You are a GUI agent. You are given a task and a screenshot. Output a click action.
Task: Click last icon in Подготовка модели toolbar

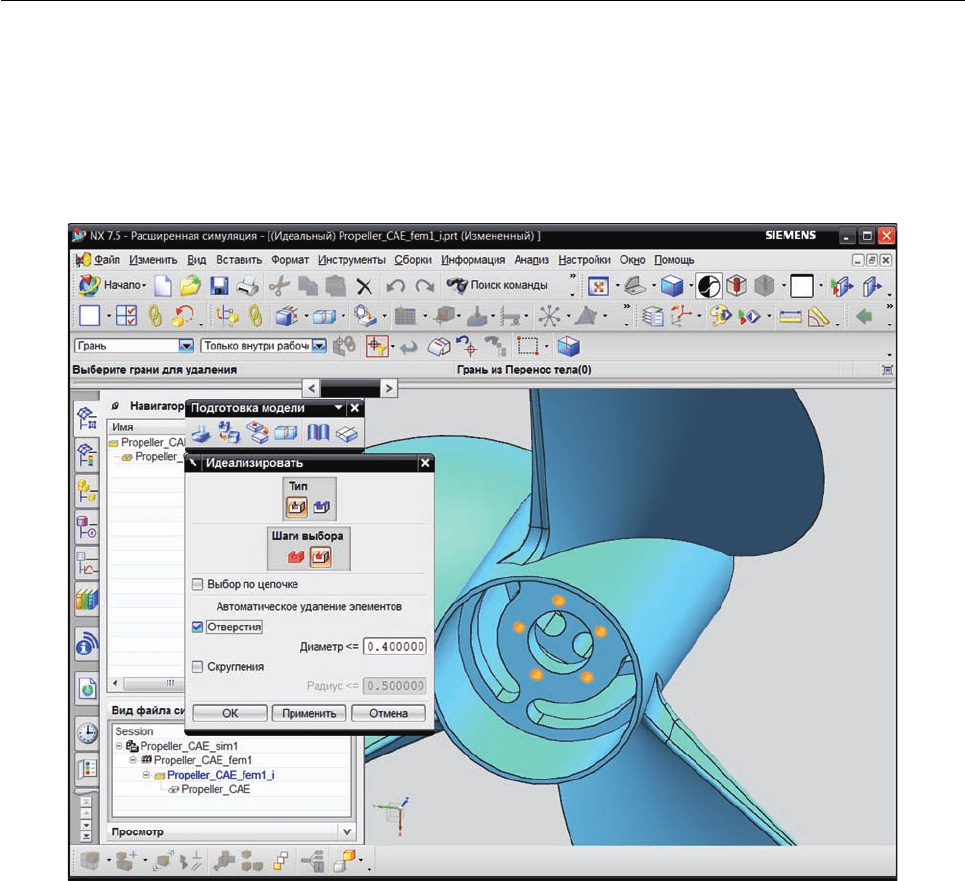tap(346, 434)
